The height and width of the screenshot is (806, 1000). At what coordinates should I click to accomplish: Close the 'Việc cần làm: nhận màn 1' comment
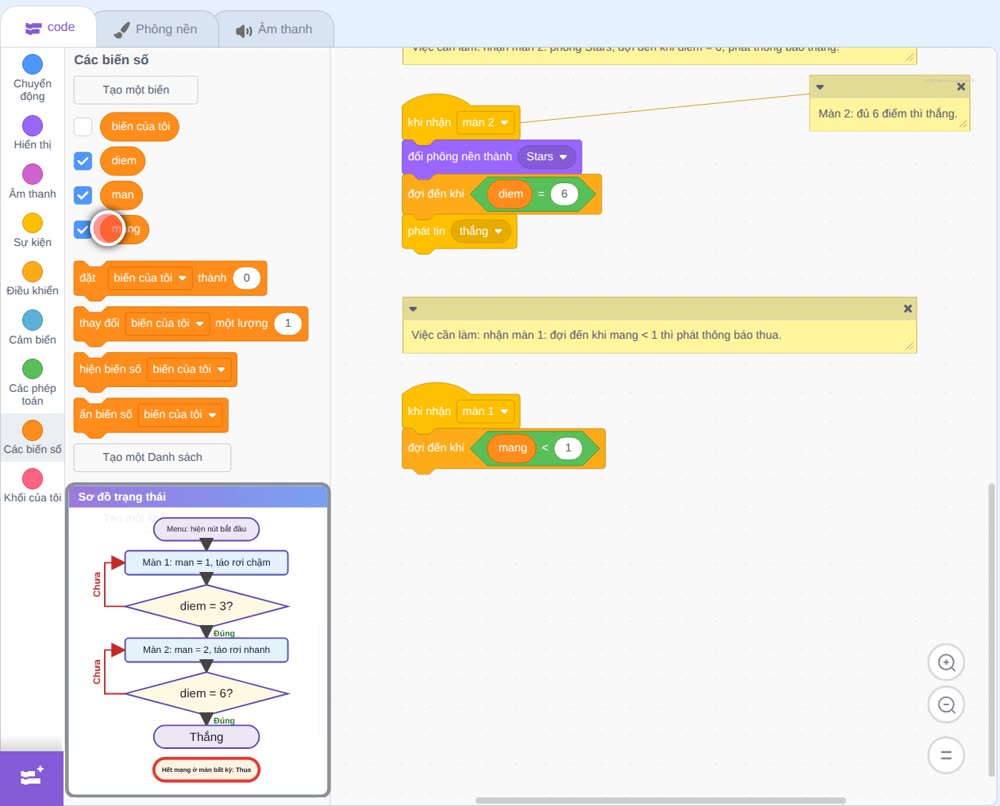[x=908, y=309]
